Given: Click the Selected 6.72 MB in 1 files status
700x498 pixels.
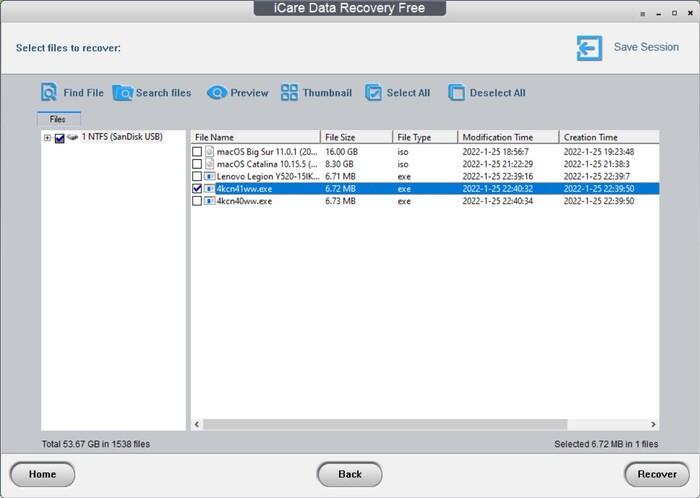Looking at the screenshot, I should (x=606, y=444).
